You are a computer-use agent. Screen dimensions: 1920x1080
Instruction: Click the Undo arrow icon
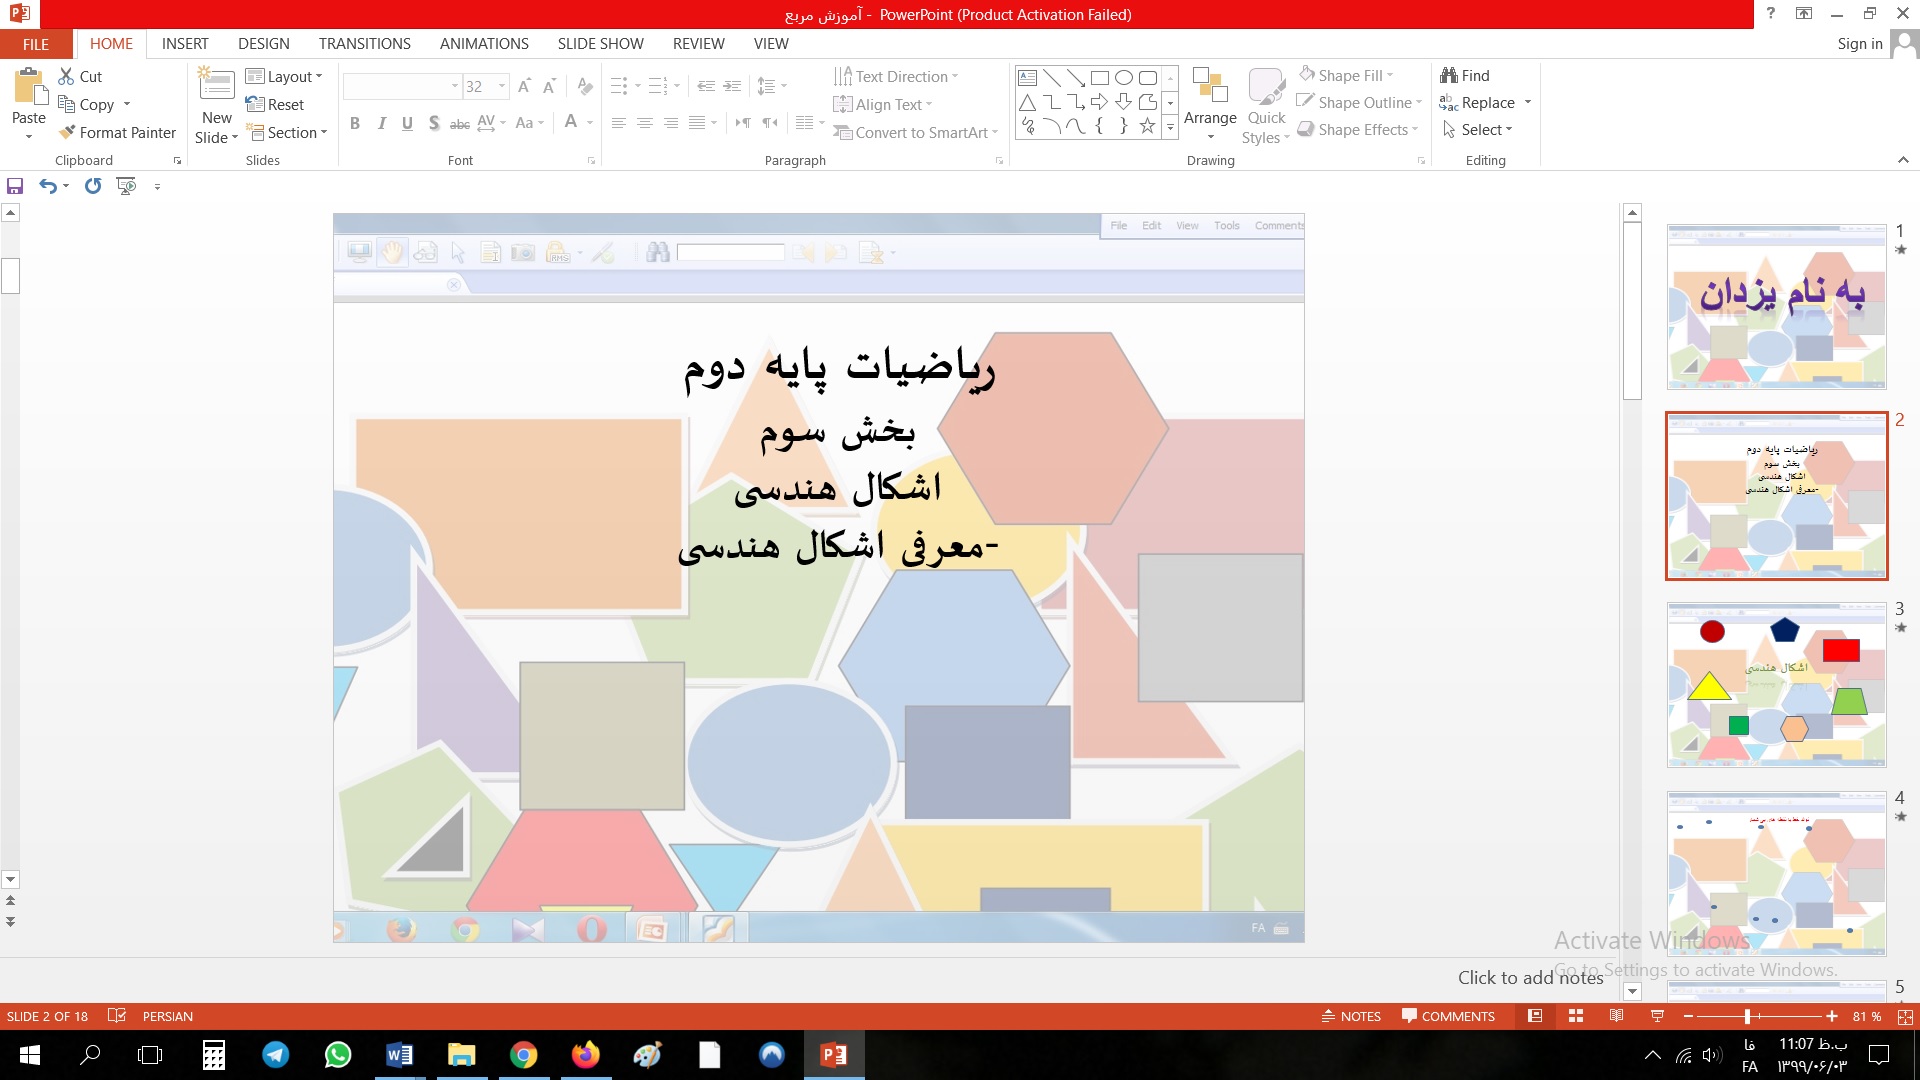47,186
